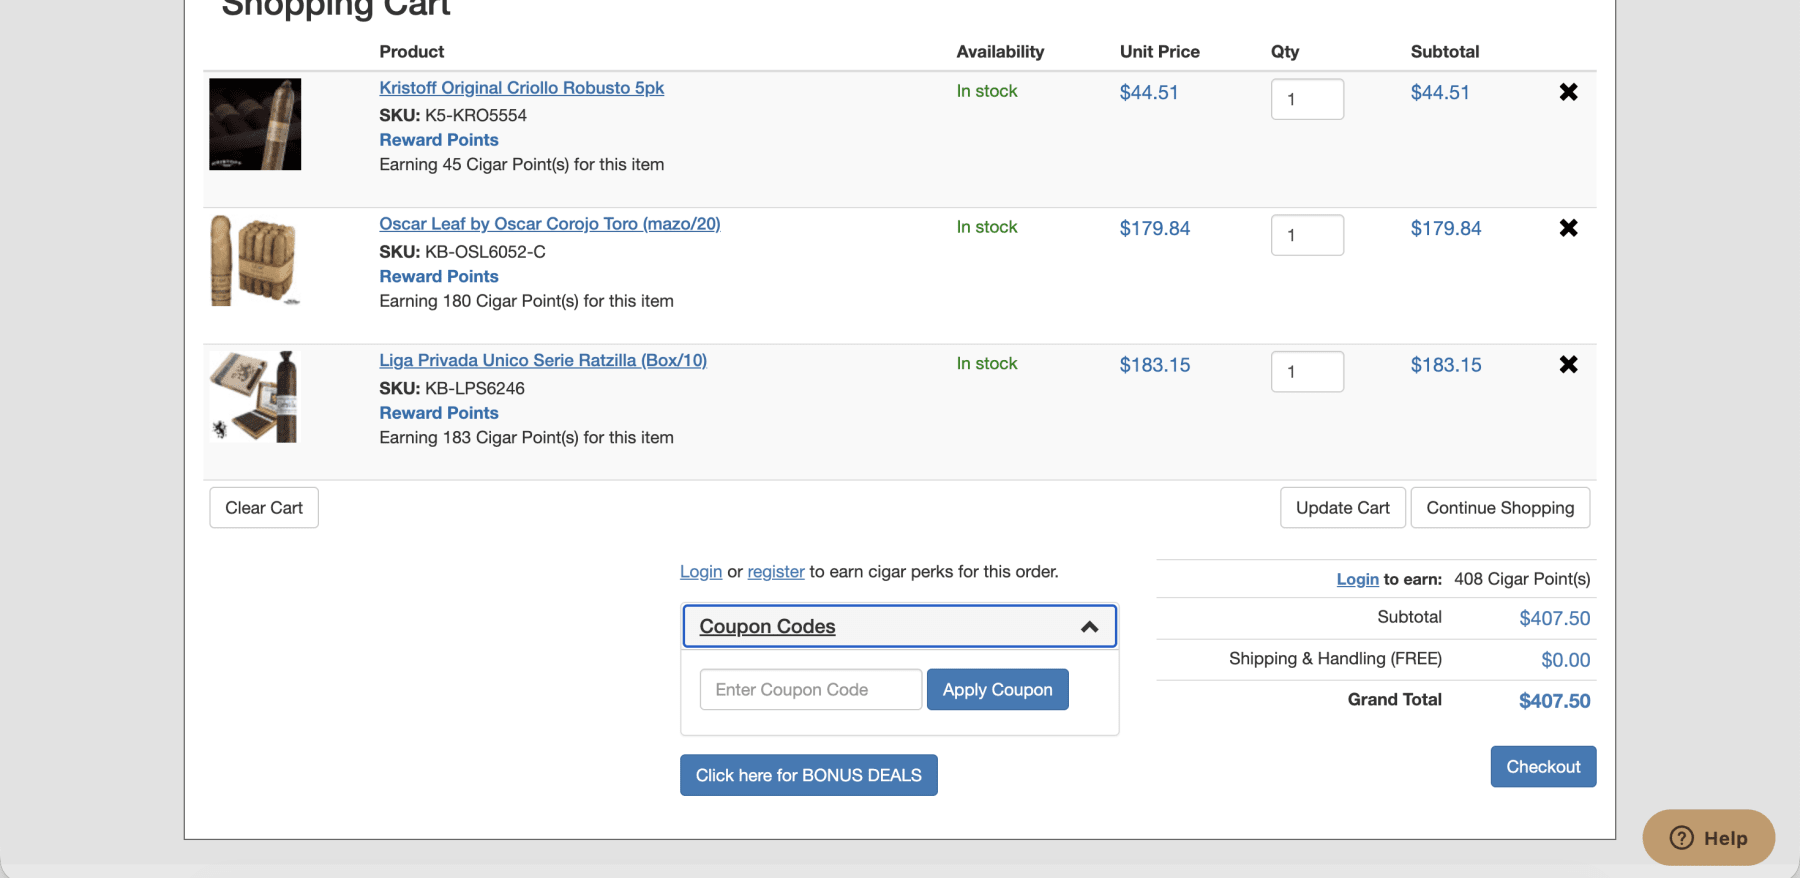Click Reward Points under Kristoff item
Image resolution: width=1800 pixels, height=878 pixels.
click(439, 140)
